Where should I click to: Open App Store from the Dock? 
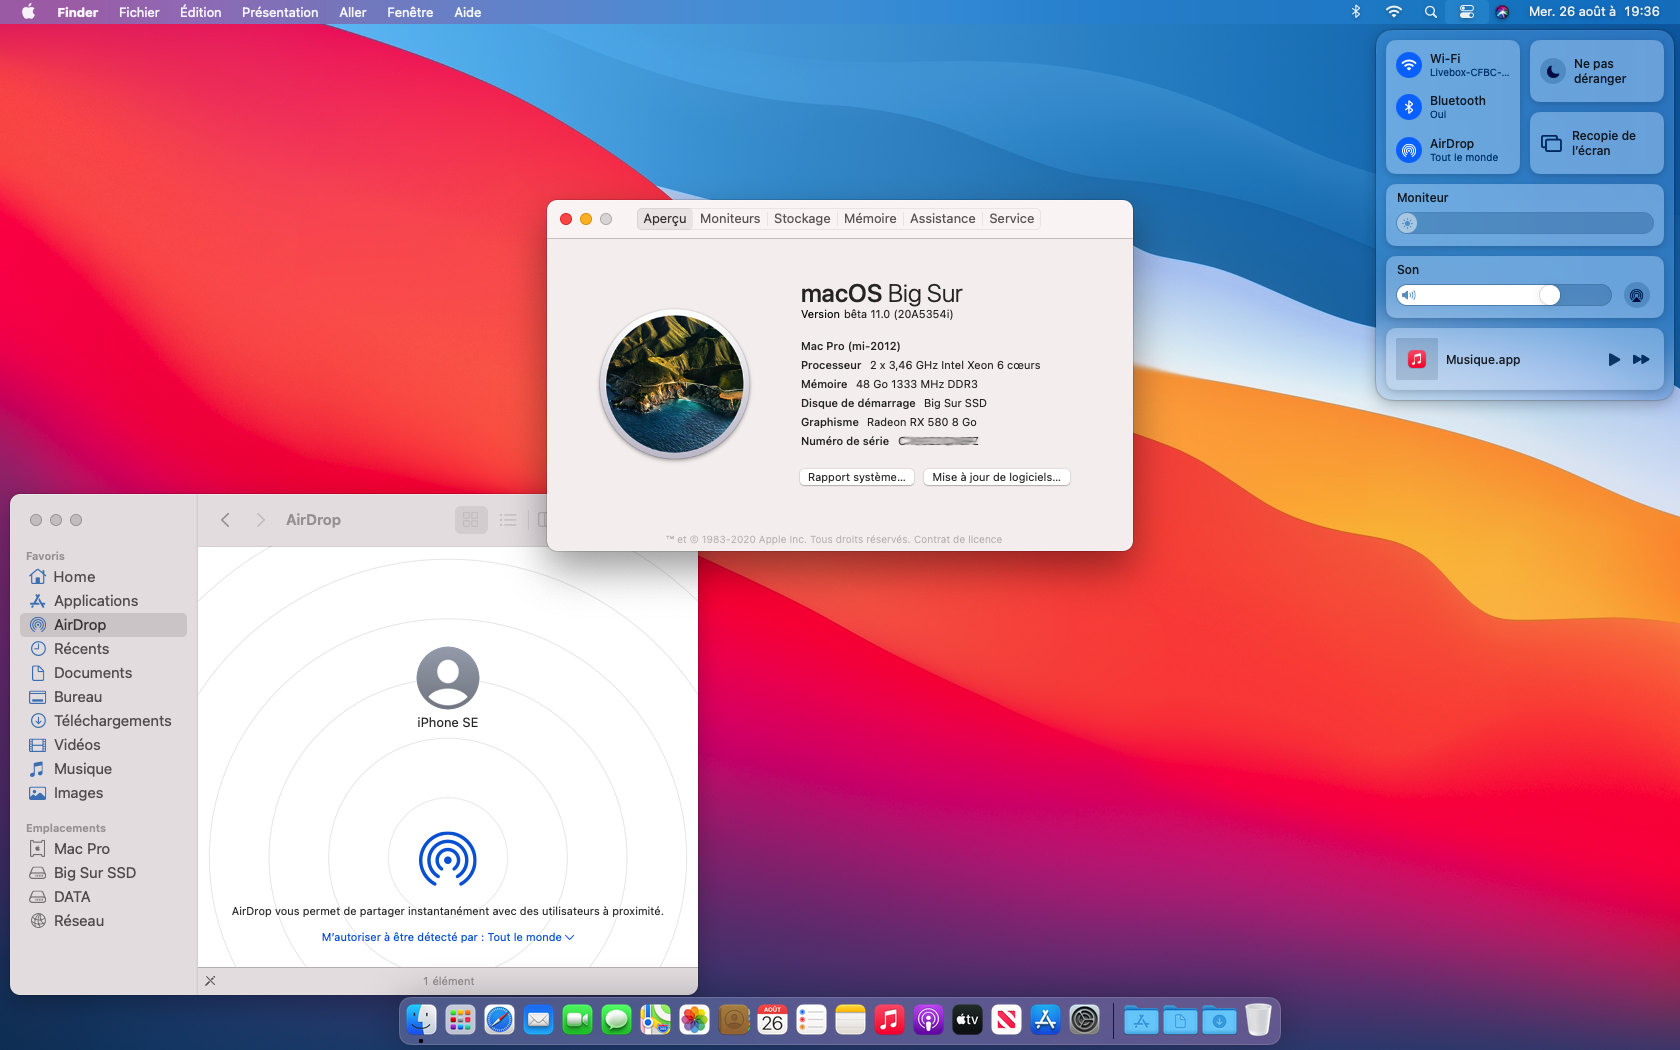[x=1045, y=1020]
